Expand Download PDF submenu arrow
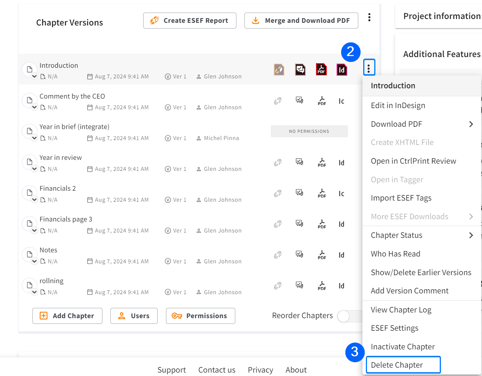Viewport: 482px width, 376px height. [471, 124]
